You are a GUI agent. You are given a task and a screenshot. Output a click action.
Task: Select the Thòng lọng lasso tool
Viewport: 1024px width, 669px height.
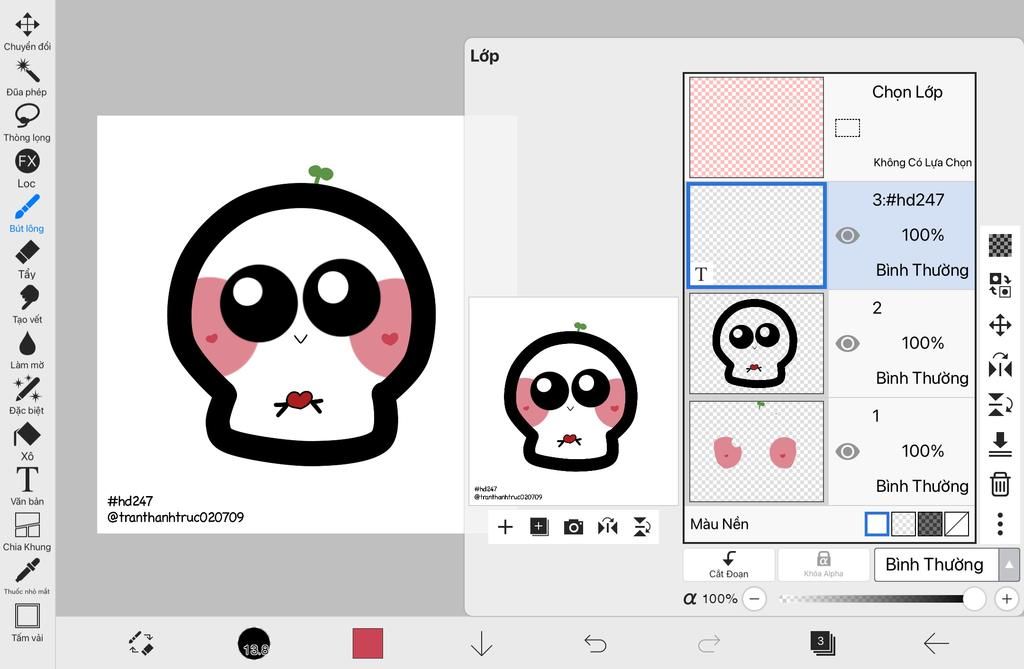click(x=27, y=123)
